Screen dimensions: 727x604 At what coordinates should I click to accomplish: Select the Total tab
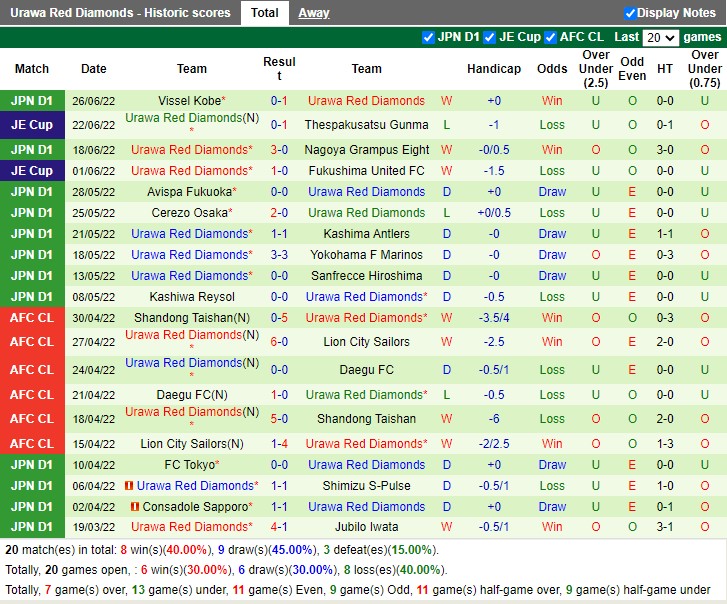[265, 13]
